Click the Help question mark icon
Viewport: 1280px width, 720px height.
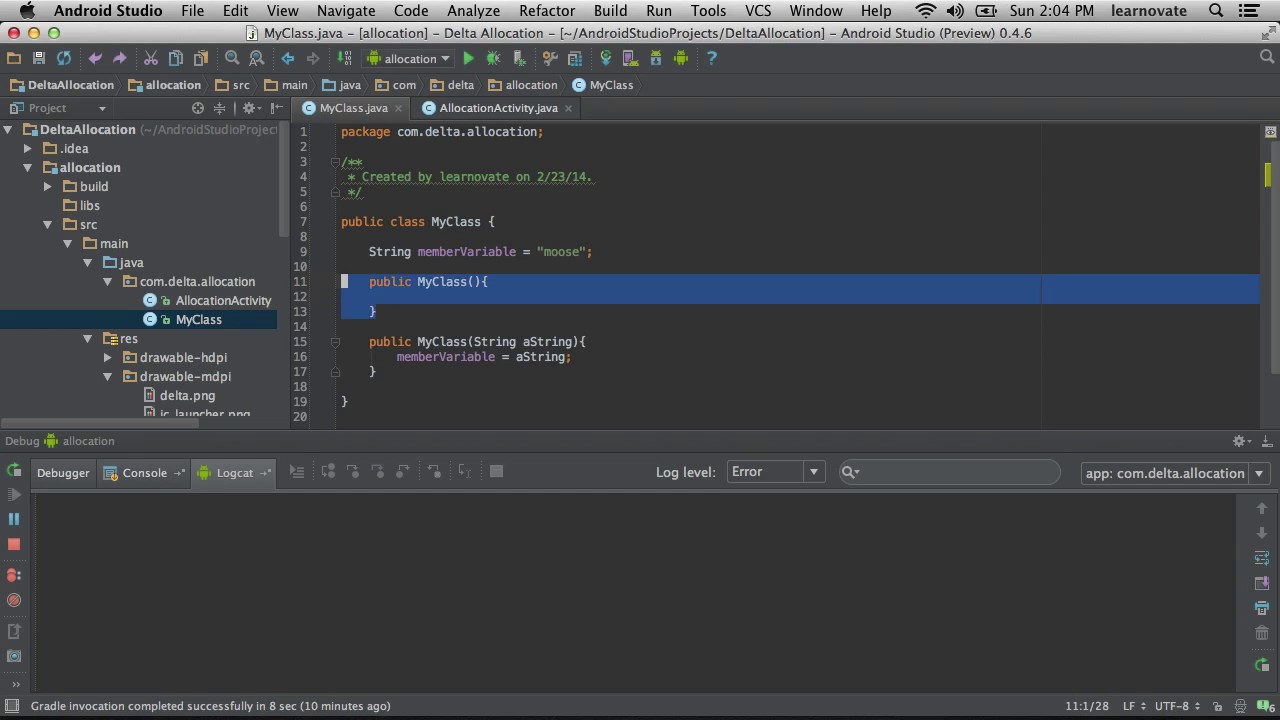(712, 59)
